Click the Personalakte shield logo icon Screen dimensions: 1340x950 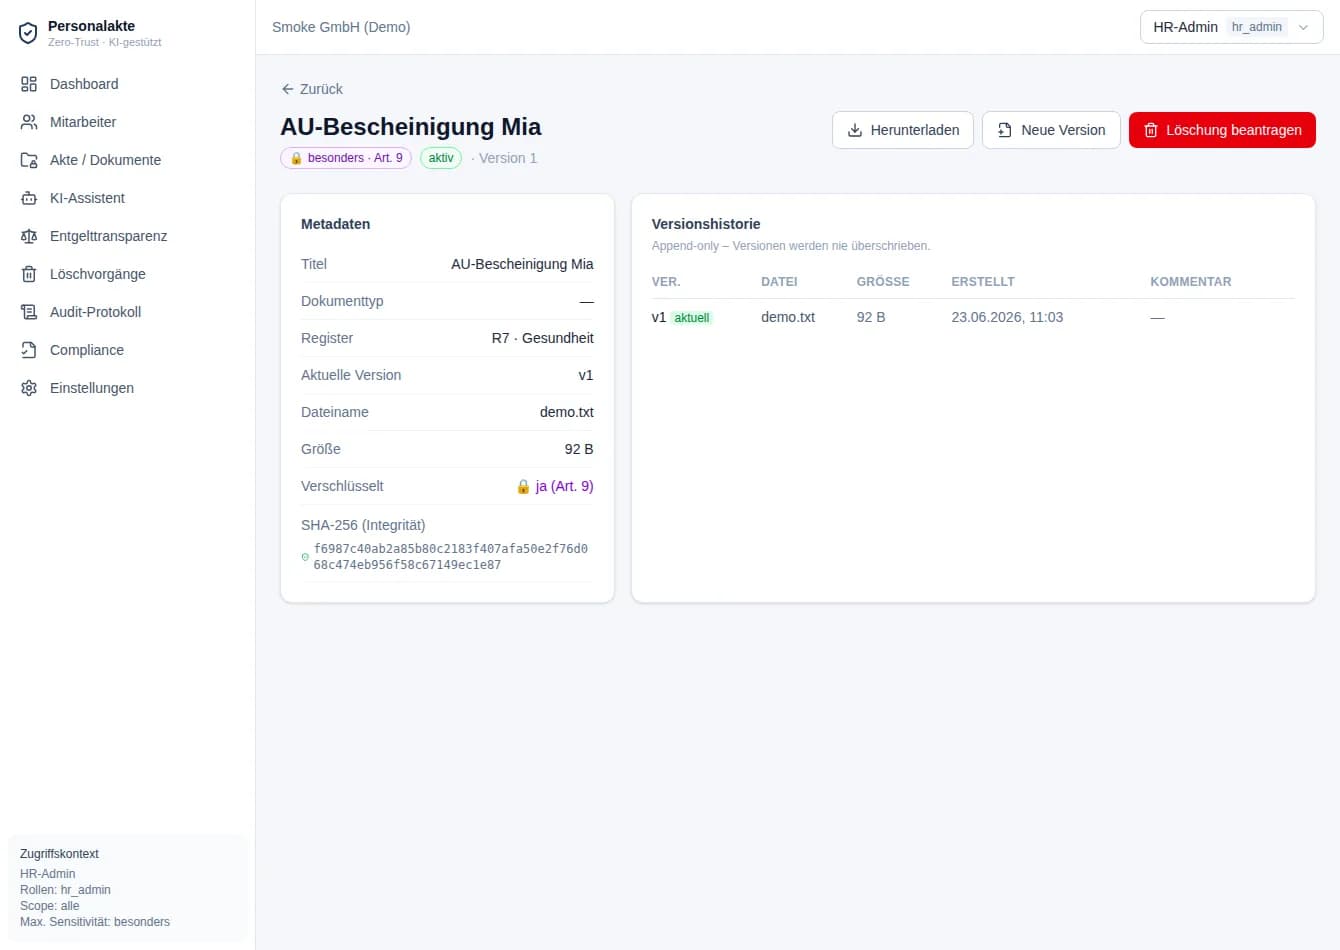point(28,33)
